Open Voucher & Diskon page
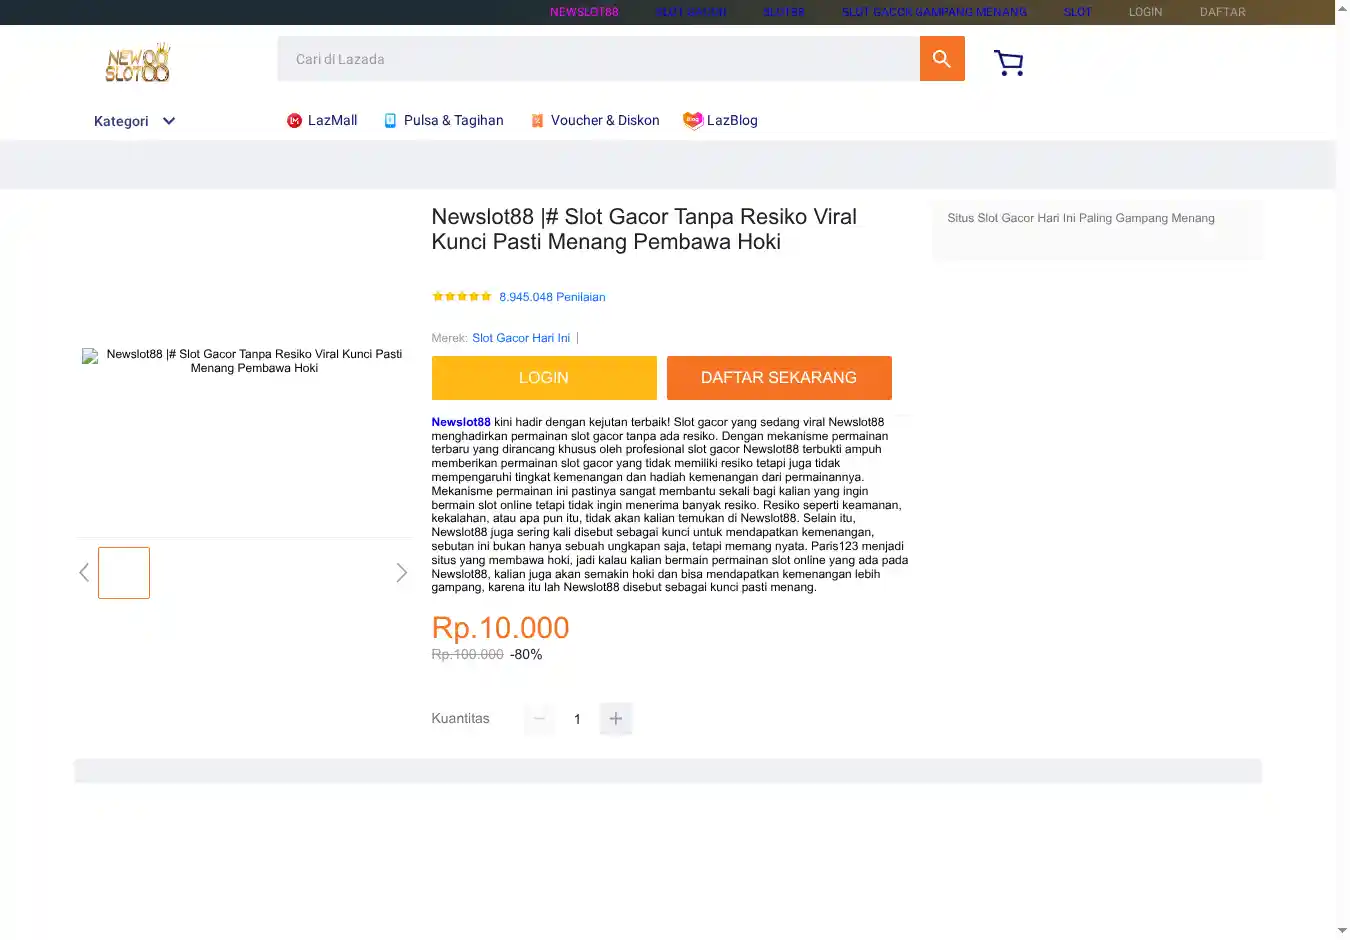The image size is (1350, 940). [x=594, y=120]
